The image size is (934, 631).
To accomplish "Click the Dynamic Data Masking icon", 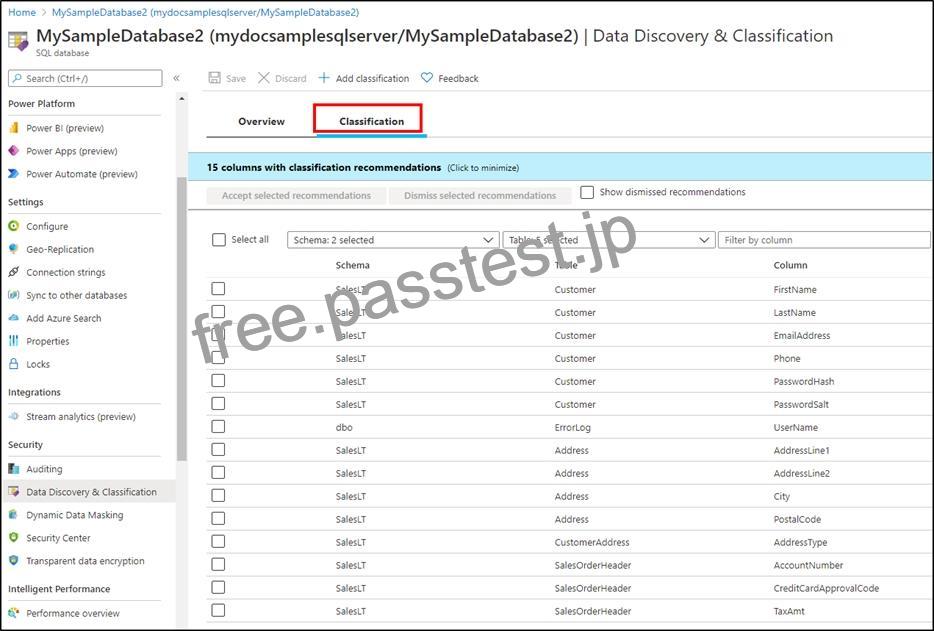I will (x=14, y=514).
